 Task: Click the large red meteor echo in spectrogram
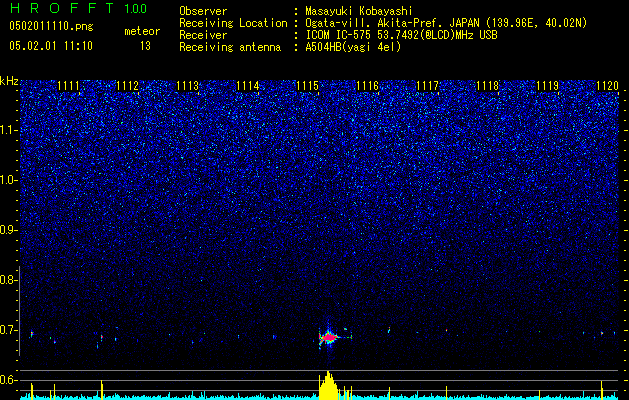(329, 337)
